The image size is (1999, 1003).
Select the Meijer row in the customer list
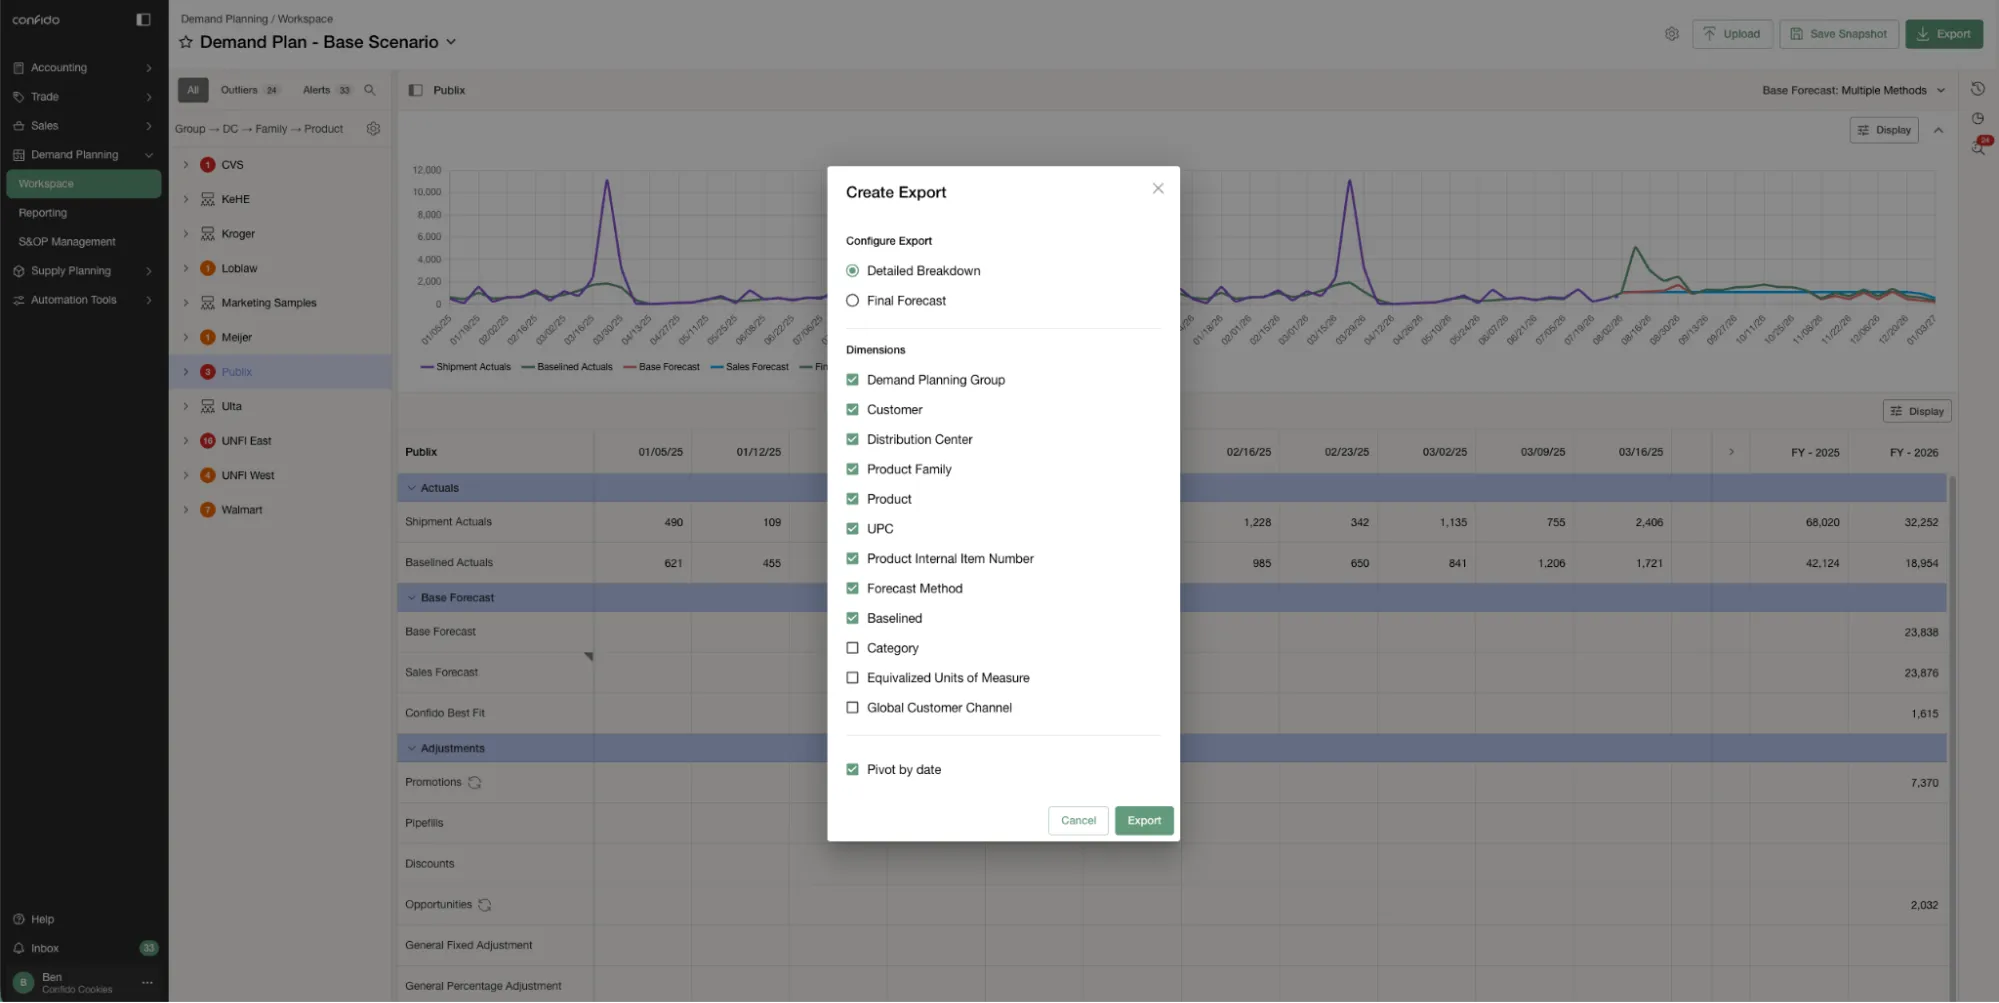pyautogui.click(x=280, y=338)
